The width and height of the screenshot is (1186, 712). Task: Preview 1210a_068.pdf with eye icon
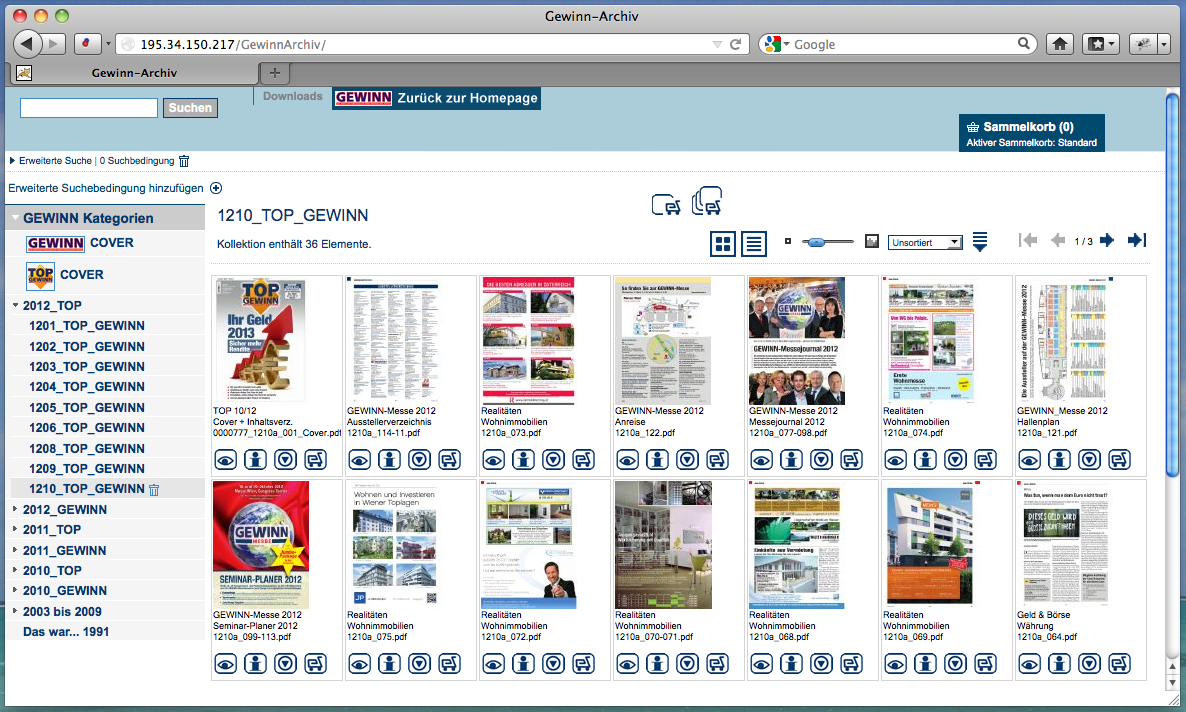coord(762,664)
